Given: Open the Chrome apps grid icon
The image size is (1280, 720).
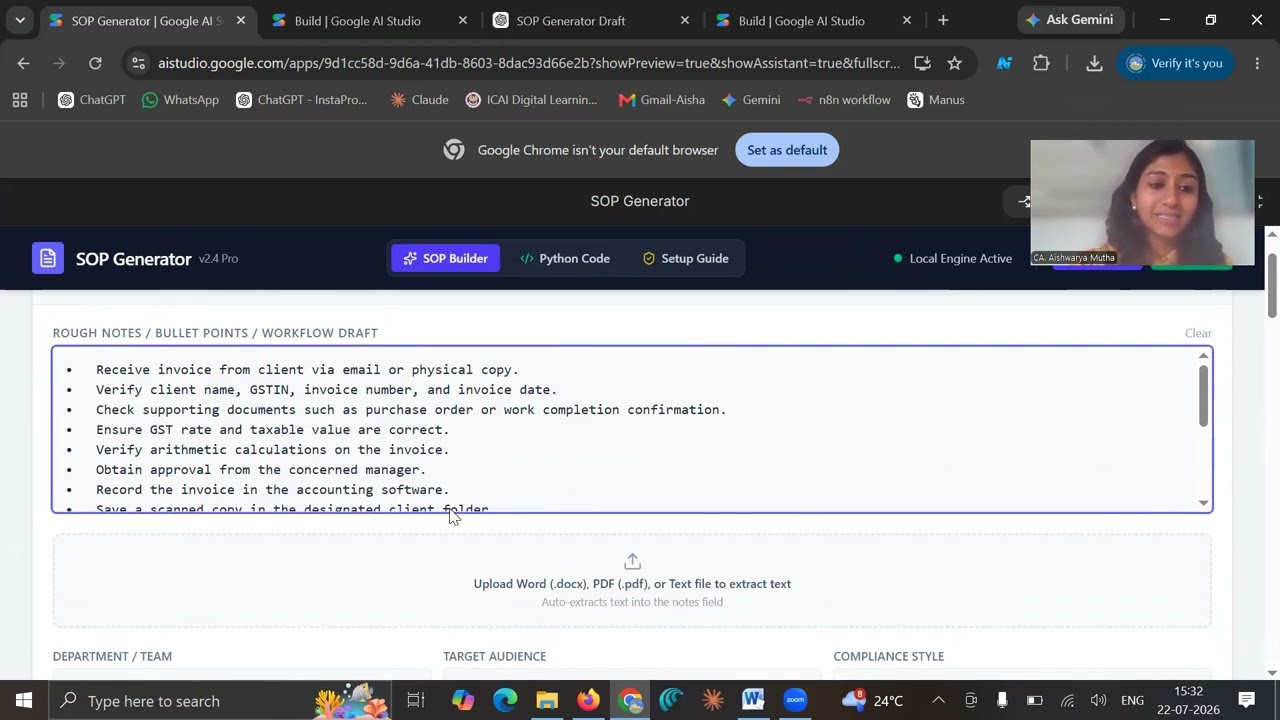Looking at the screenshot, I should (x=20, y=100).
